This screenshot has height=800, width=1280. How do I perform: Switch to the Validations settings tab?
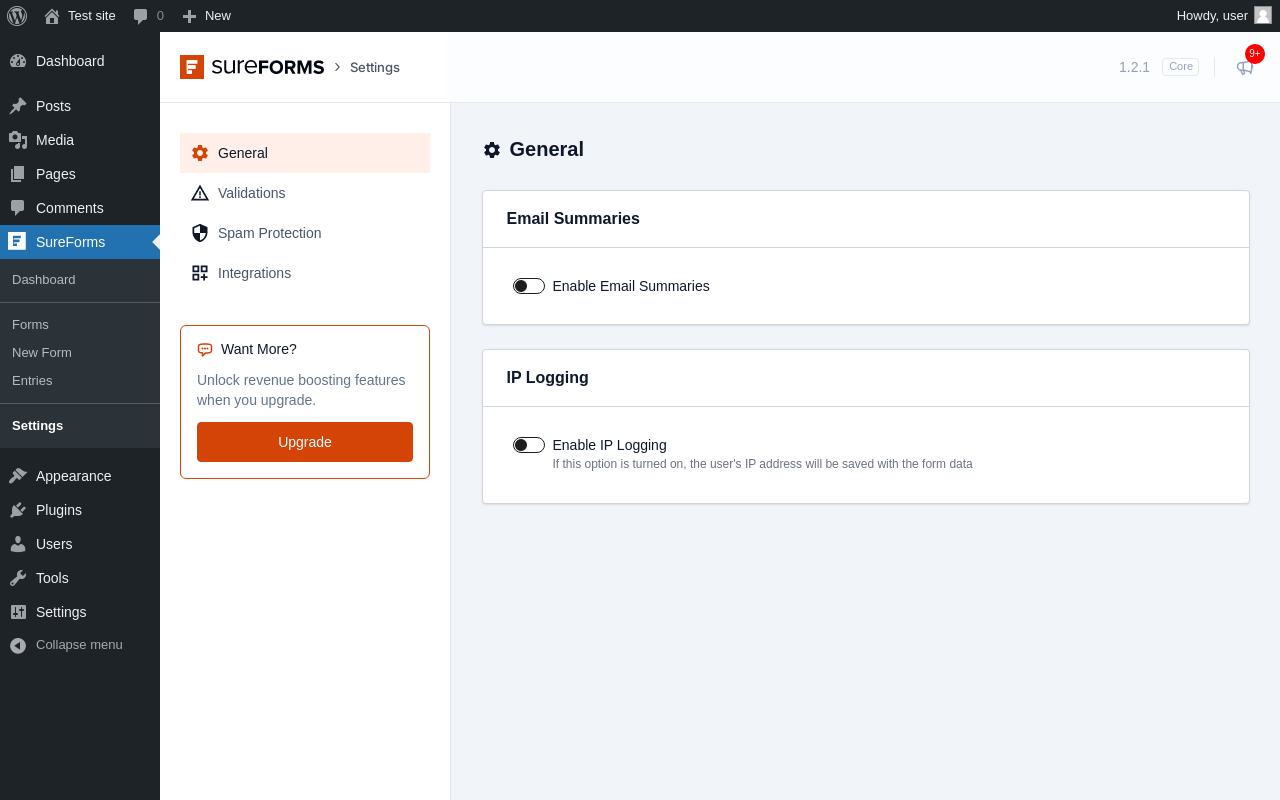click(x=251, y=193)
